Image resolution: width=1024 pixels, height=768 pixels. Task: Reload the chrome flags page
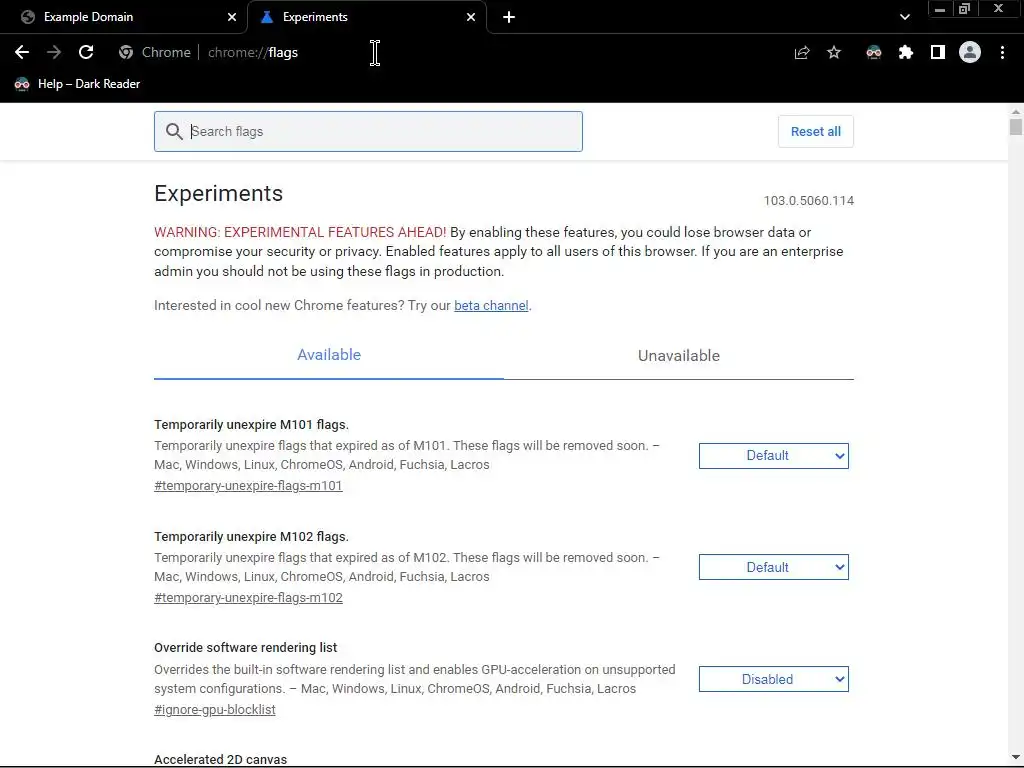(x=86, y=52)
